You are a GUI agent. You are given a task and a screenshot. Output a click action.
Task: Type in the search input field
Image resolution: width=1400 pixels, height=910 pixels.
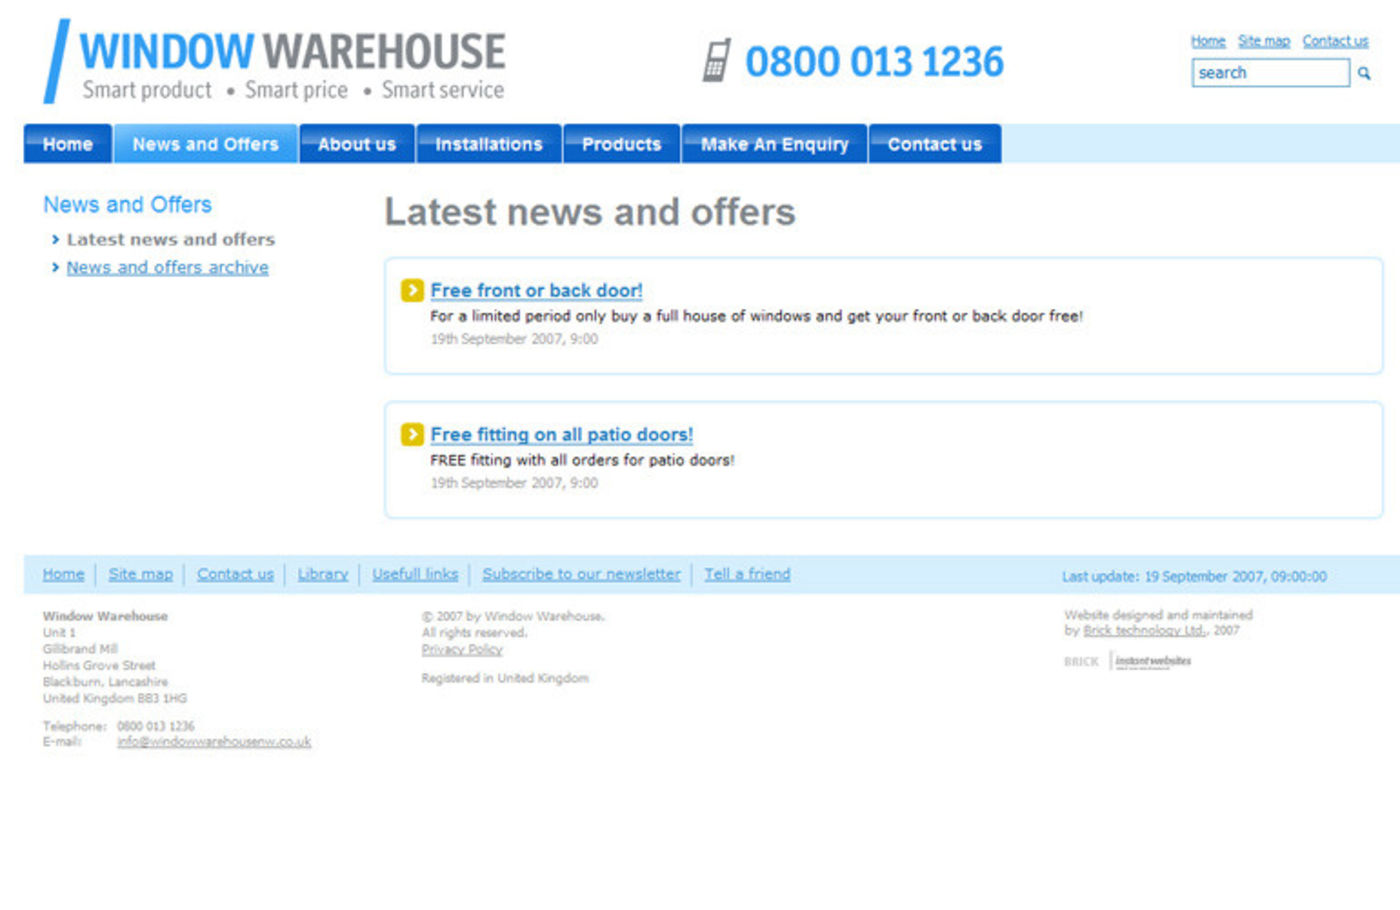[x=1269, y=73]
